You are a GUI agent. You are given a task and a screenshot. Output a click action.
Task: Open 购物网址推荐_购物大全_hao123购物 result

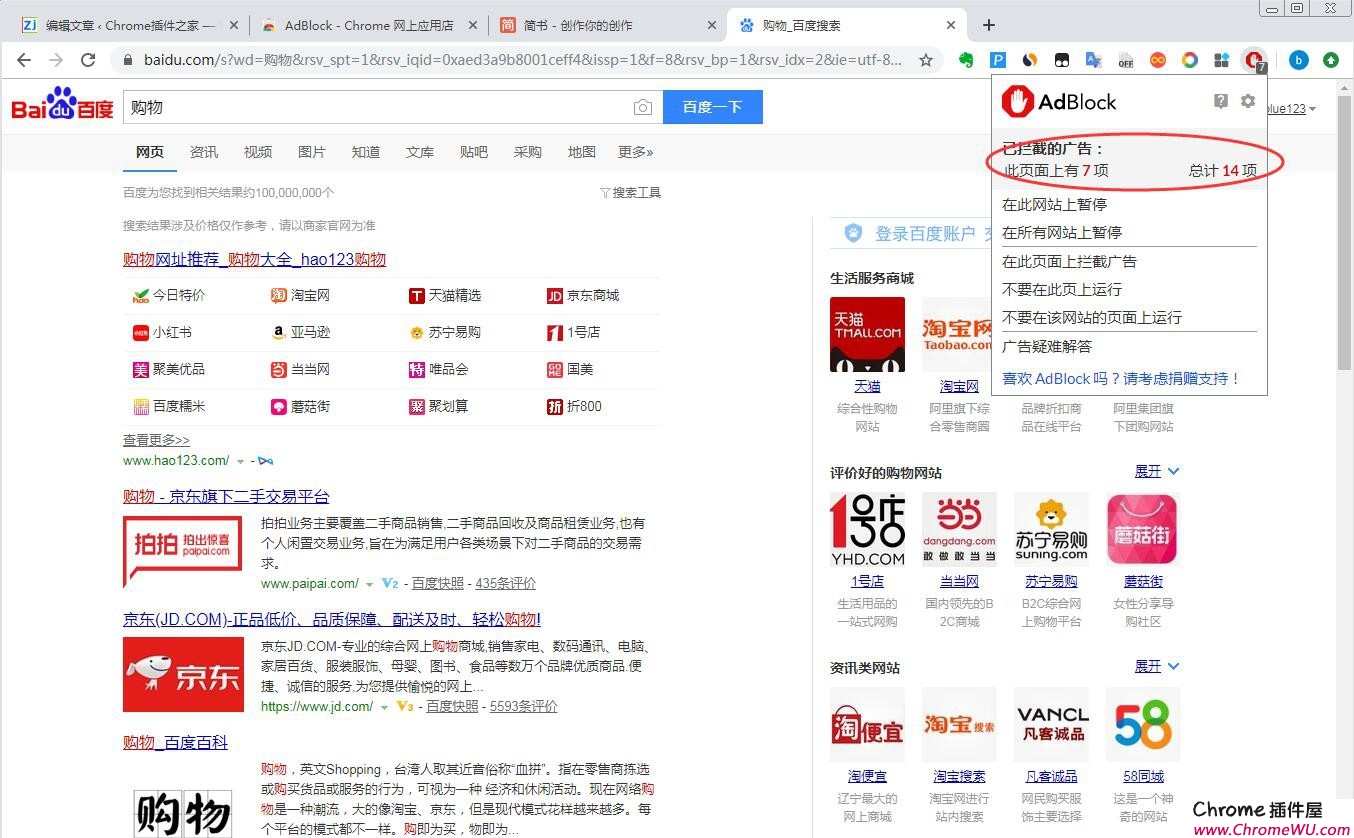tap(254, 259)
